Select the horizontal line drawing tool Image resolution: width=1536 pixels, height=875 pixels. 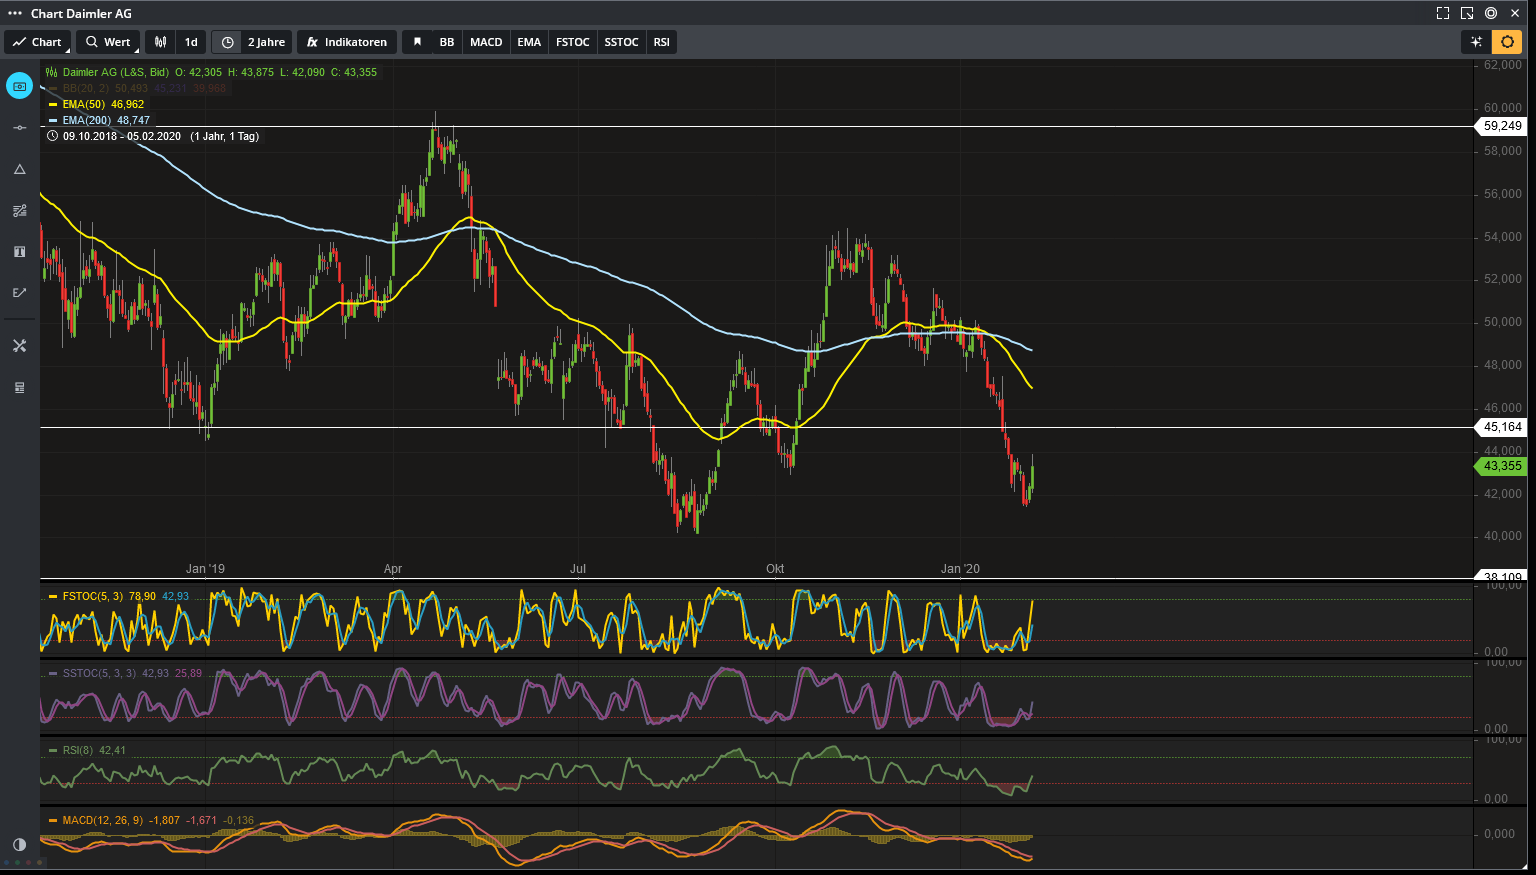point(19,128)
